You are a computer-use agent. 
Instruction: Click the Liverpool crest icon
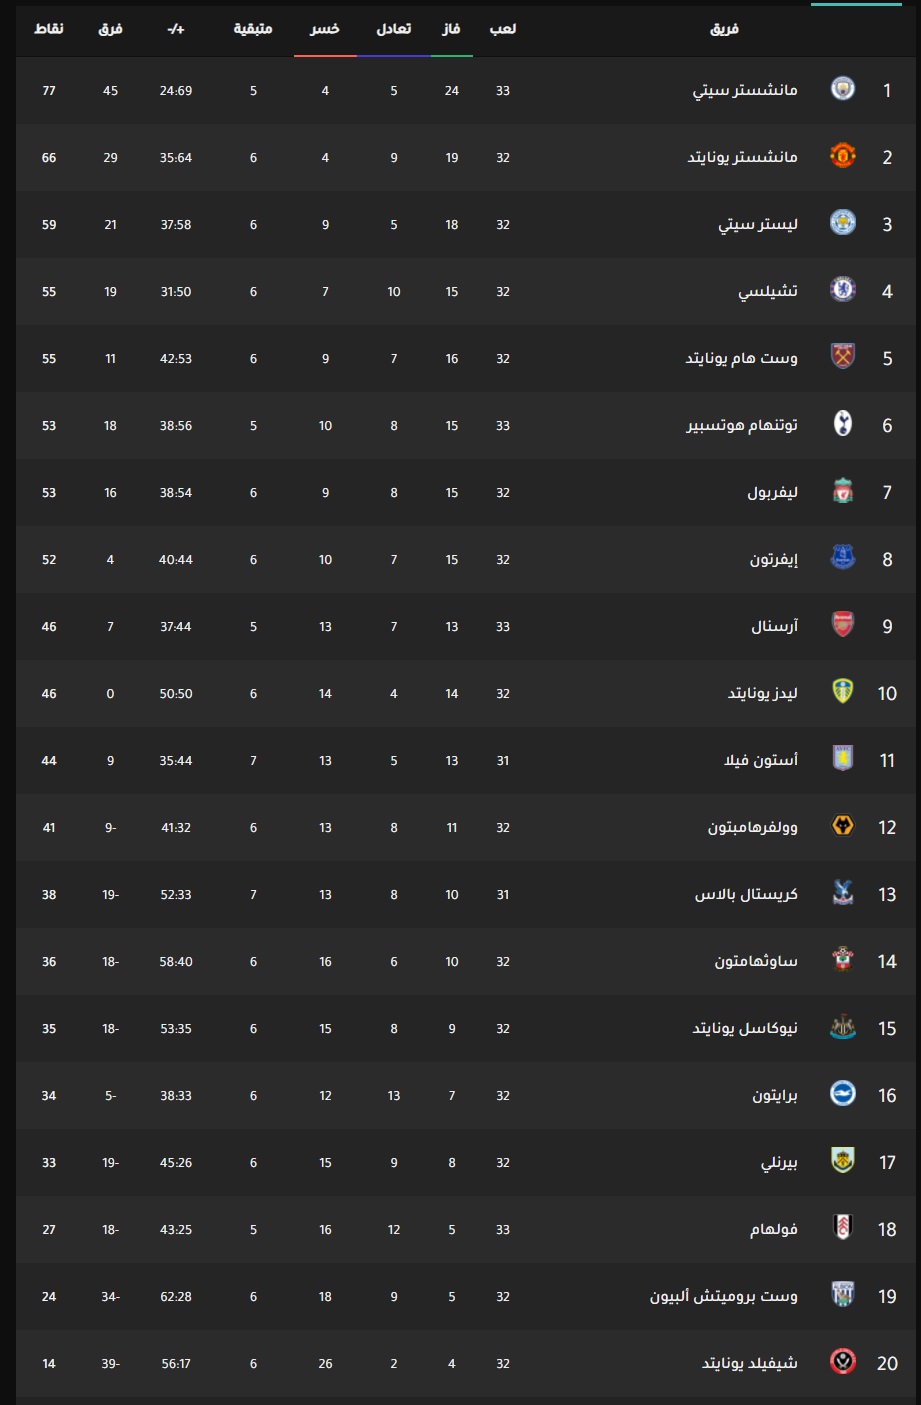[x=843, y=492]
